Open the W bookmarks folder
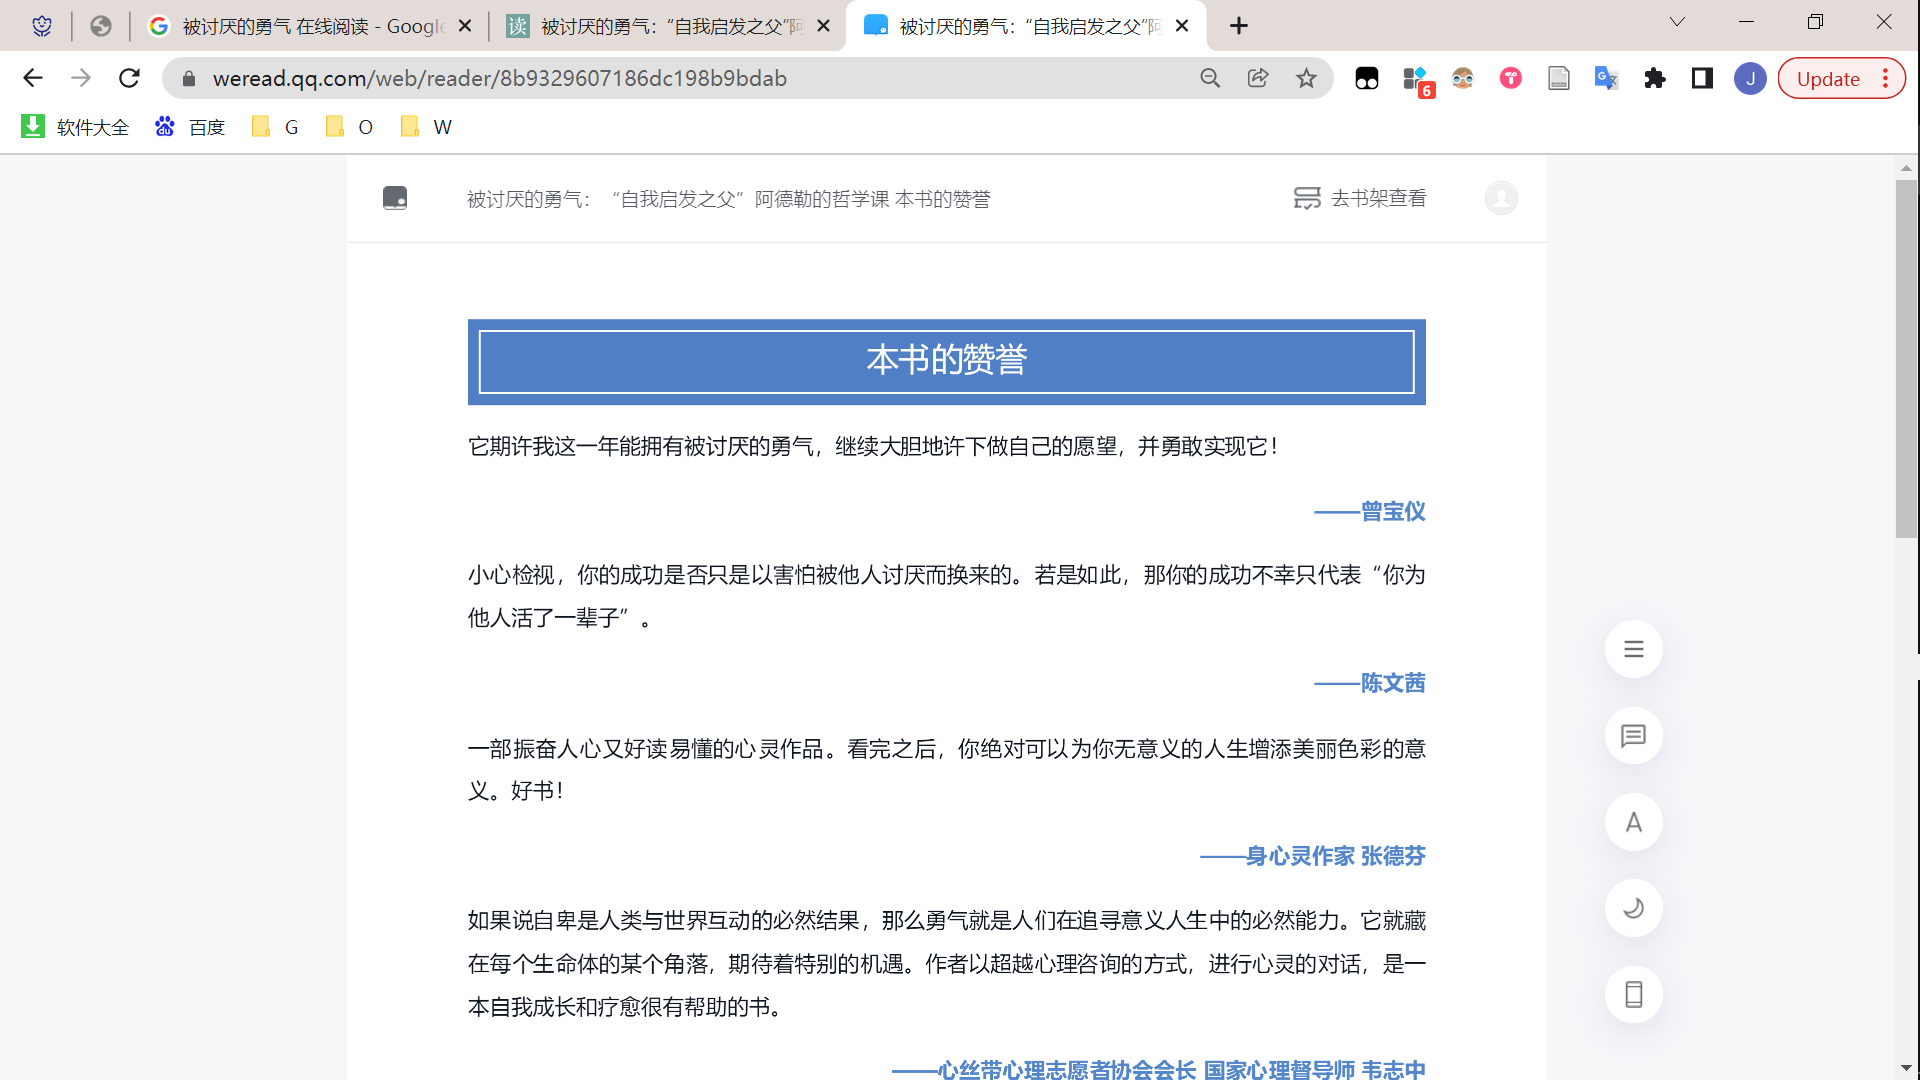1920x1080 pixels. 426,127
